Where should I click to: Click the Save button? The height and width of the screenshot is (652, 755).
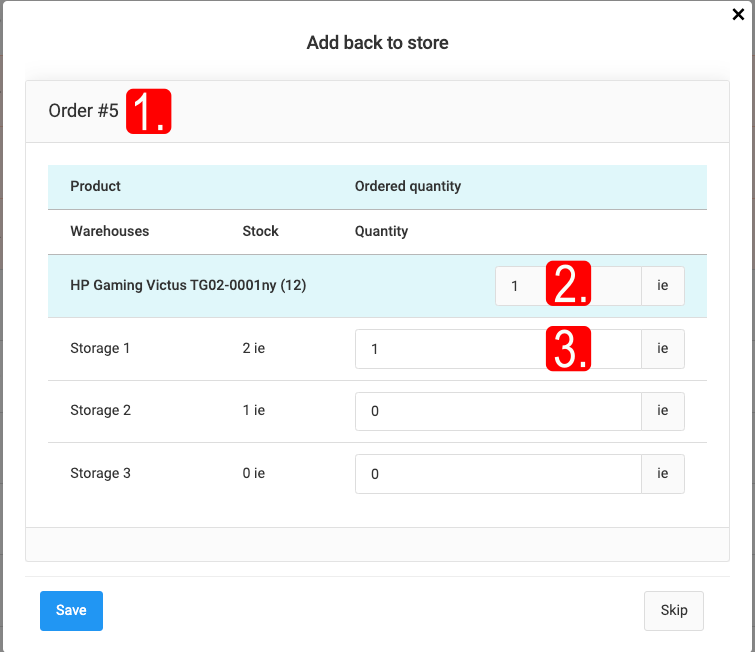(71, 610)
